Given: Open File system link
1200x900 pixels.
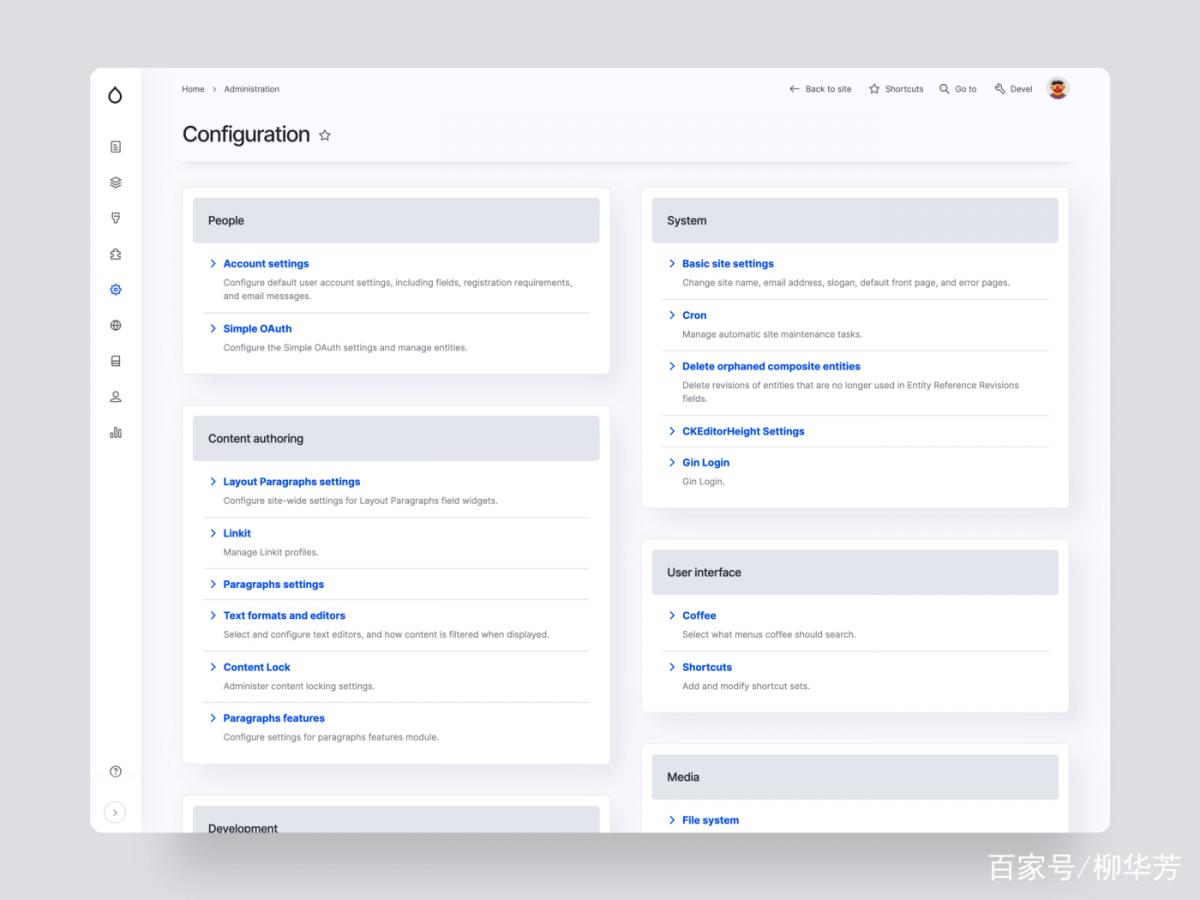Looking at the screenshot, I should click(710, 820).
